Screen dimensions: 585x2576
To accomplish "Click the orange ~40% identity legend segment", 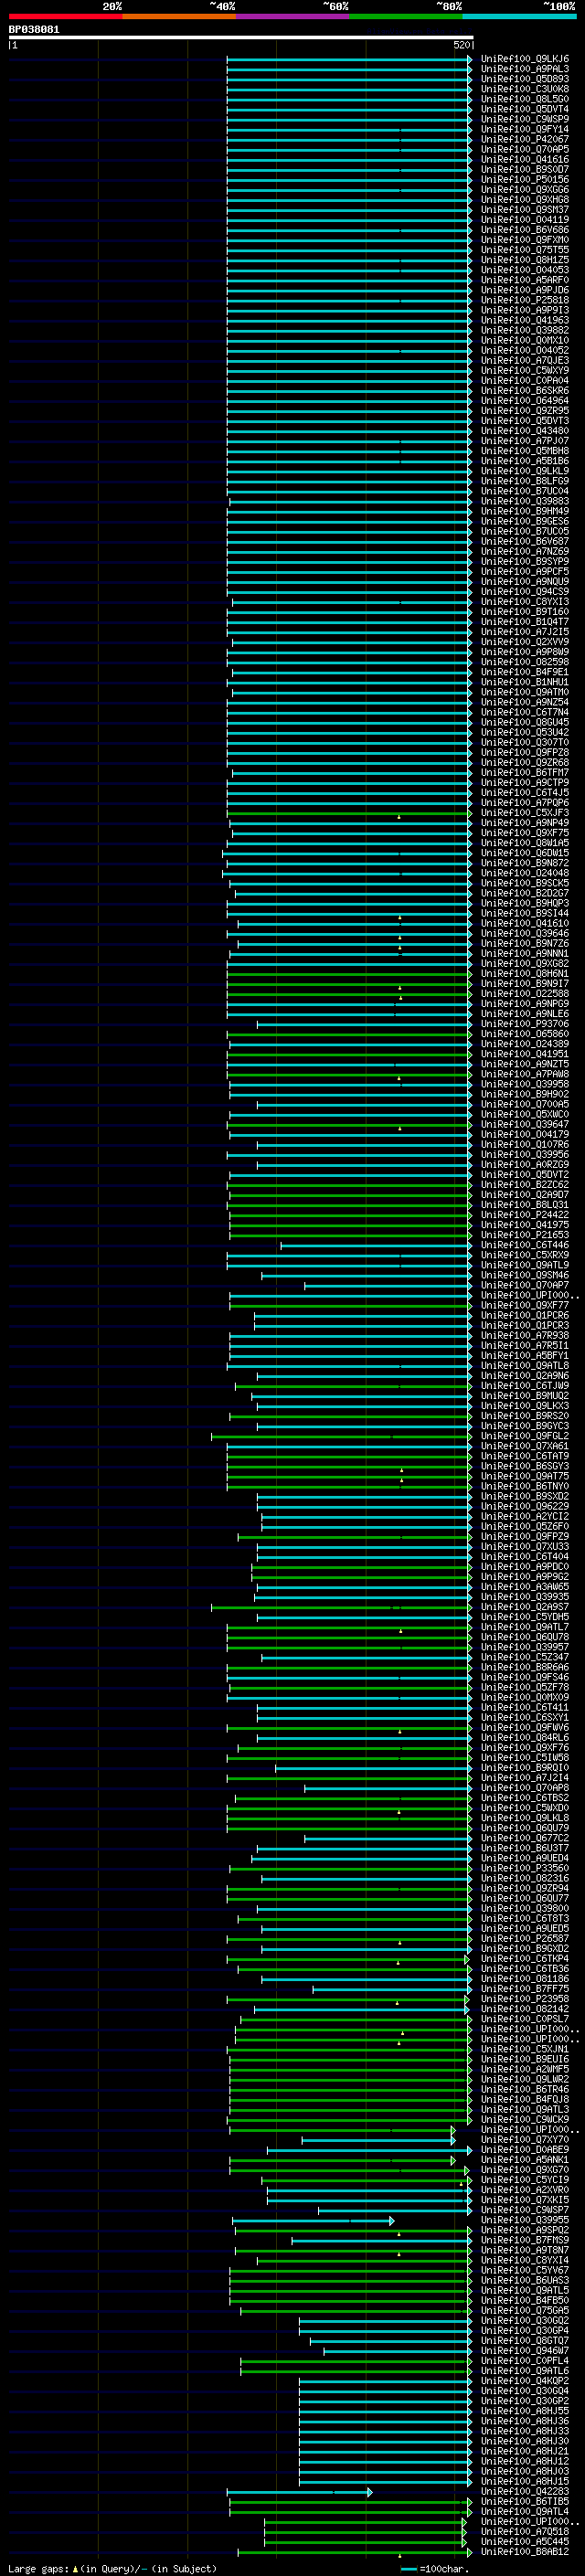I will 180,16.
